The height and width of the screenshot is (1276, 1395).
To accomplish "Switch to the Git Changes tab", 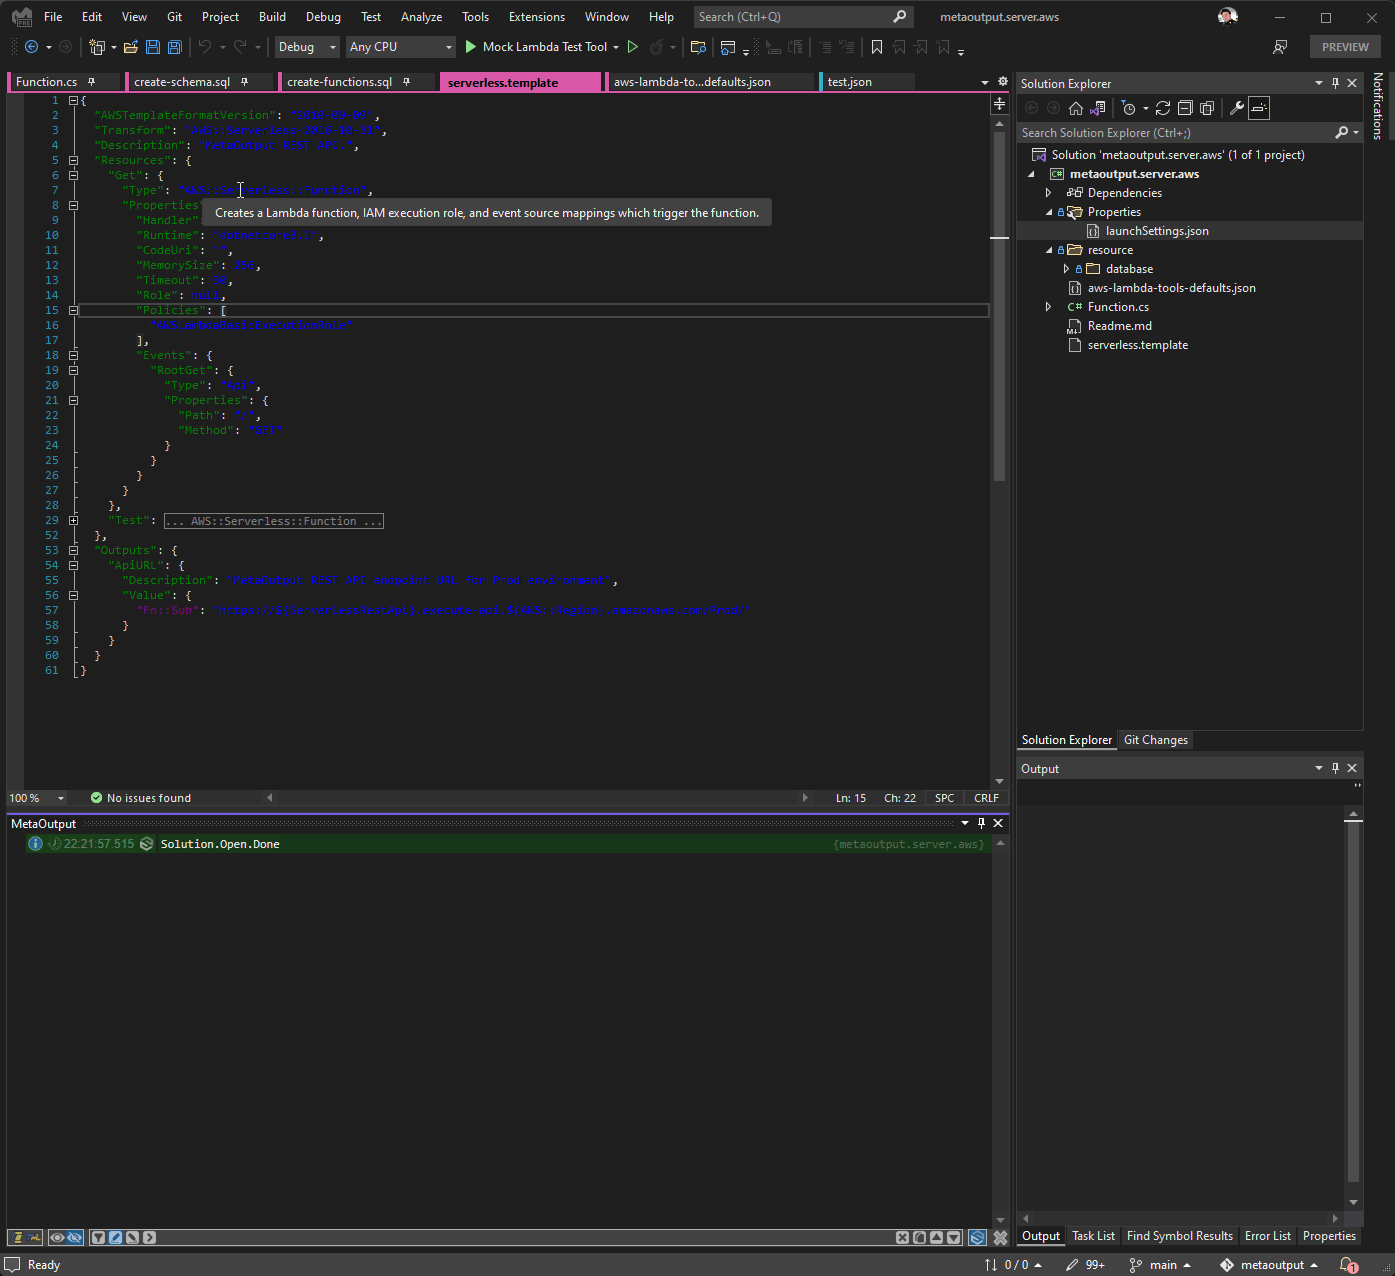I will pos(1155,740).
